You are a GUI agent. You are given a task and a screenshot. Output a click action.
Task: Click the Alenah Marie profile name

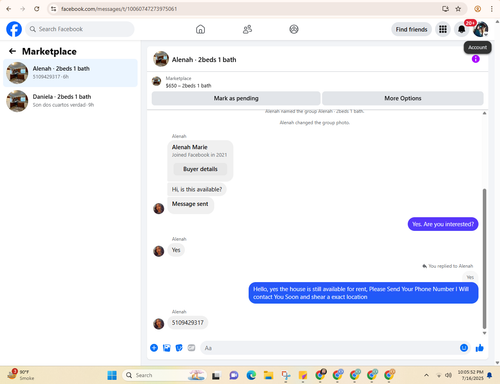pyautogui.click(x=190, y=147)
